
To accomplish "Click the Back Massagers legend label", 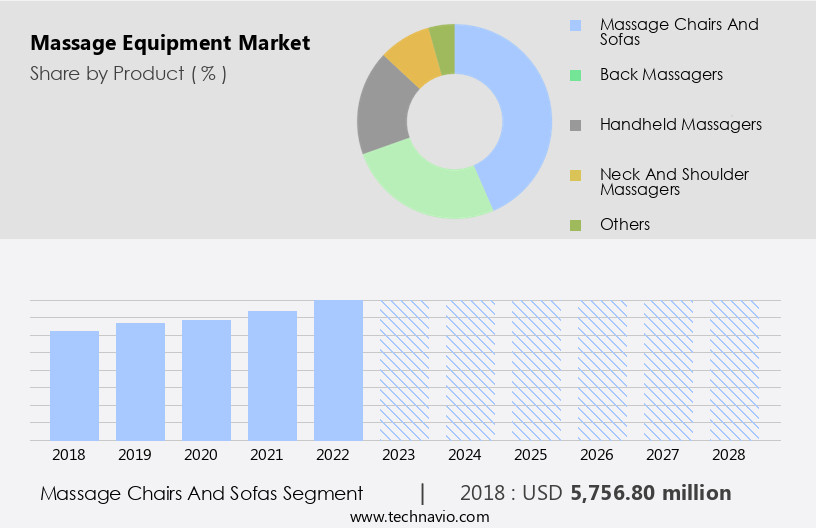I will click(x=661, y=75).
